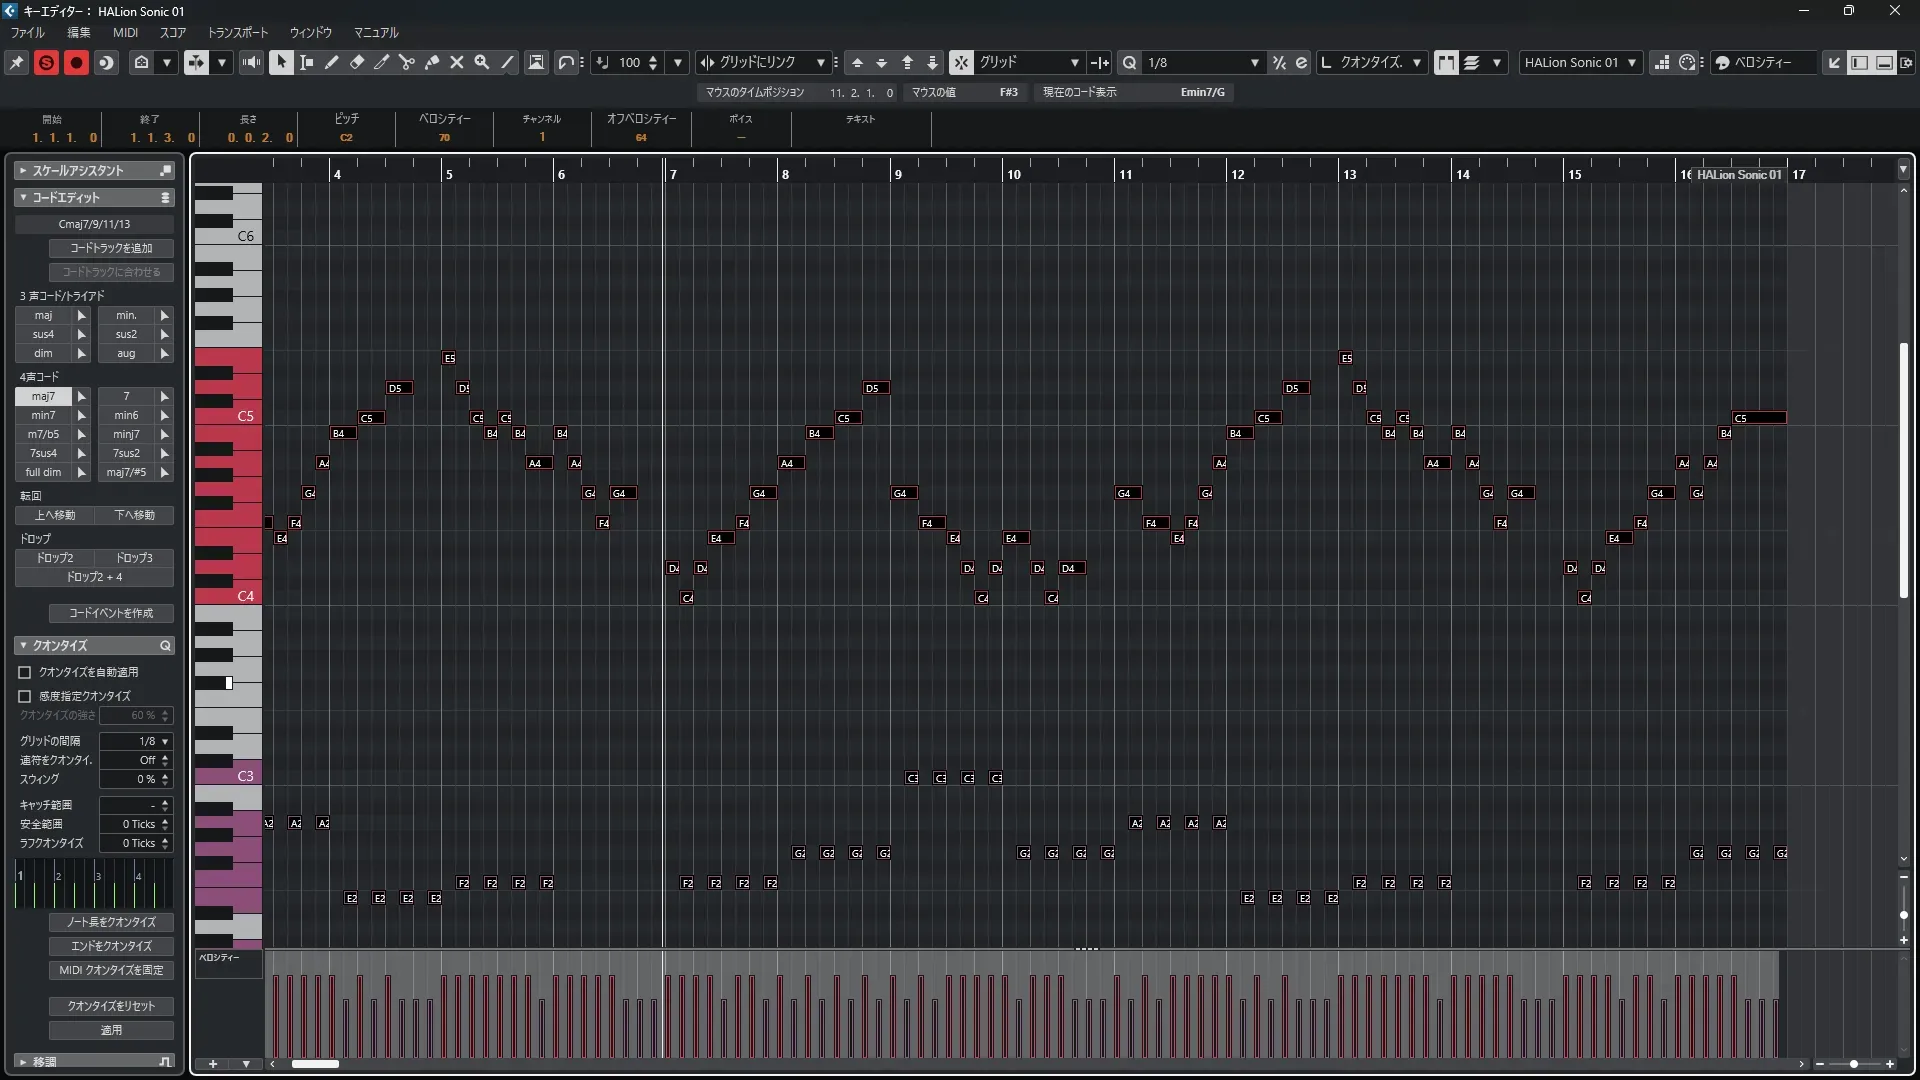Click クオンタイズをリセット button
The height and width of the screenshot is (1080, 1920).
(111, 1006)
